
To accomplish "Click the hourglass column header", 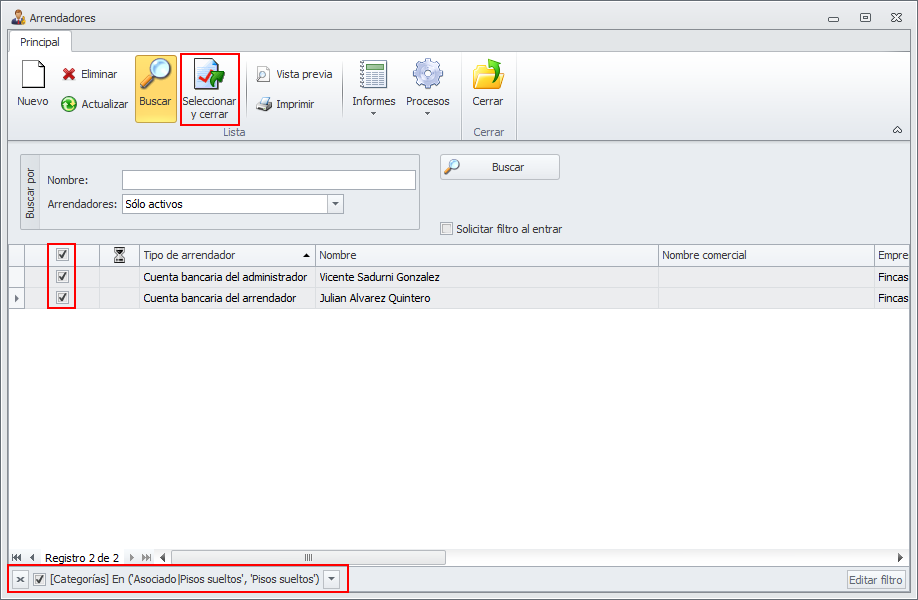I will [119, 255].
